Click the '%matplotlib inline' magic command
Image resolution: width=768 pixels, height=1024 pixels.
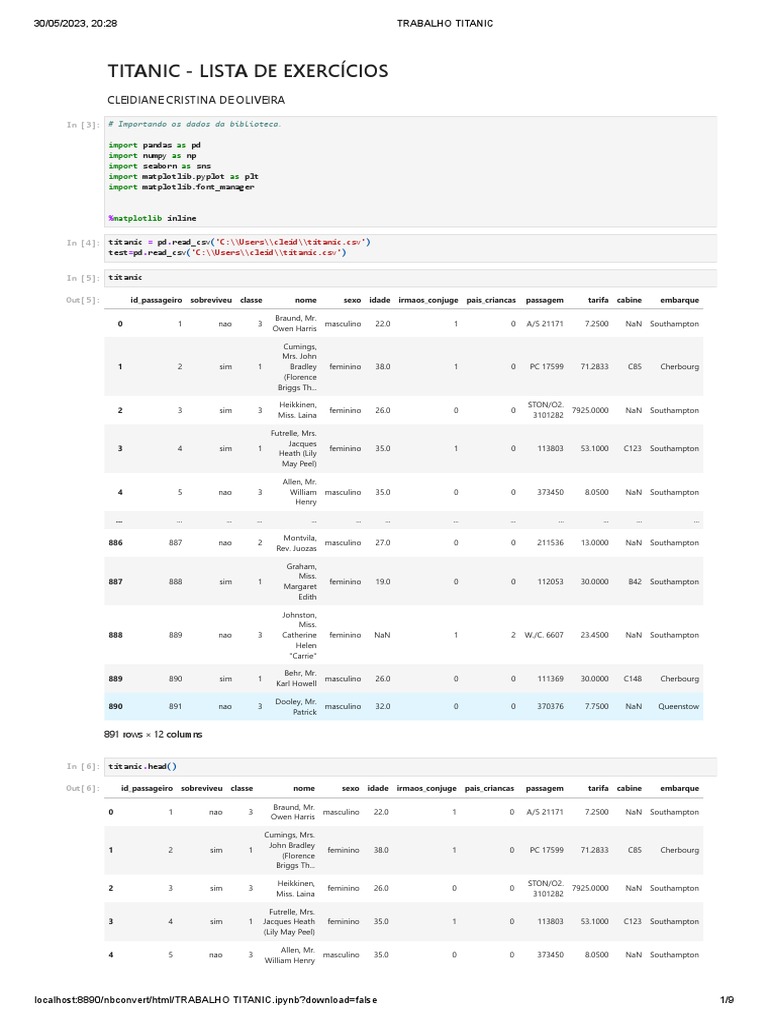coord(152,218)
